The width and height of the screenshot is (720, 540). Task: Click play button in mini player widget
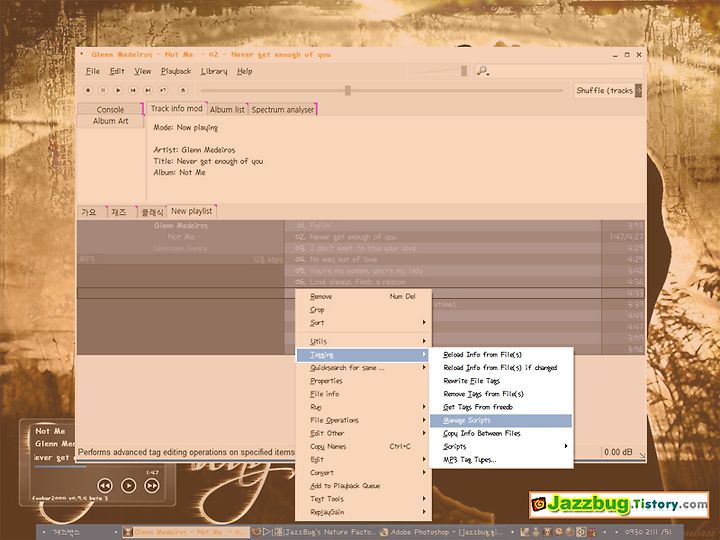tap(129, 485)
